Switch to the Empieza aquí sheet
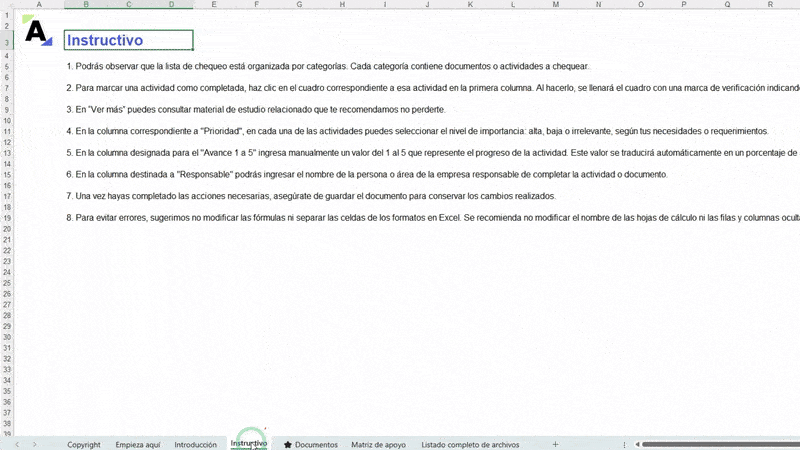800x450 pixels. [137, 444]
